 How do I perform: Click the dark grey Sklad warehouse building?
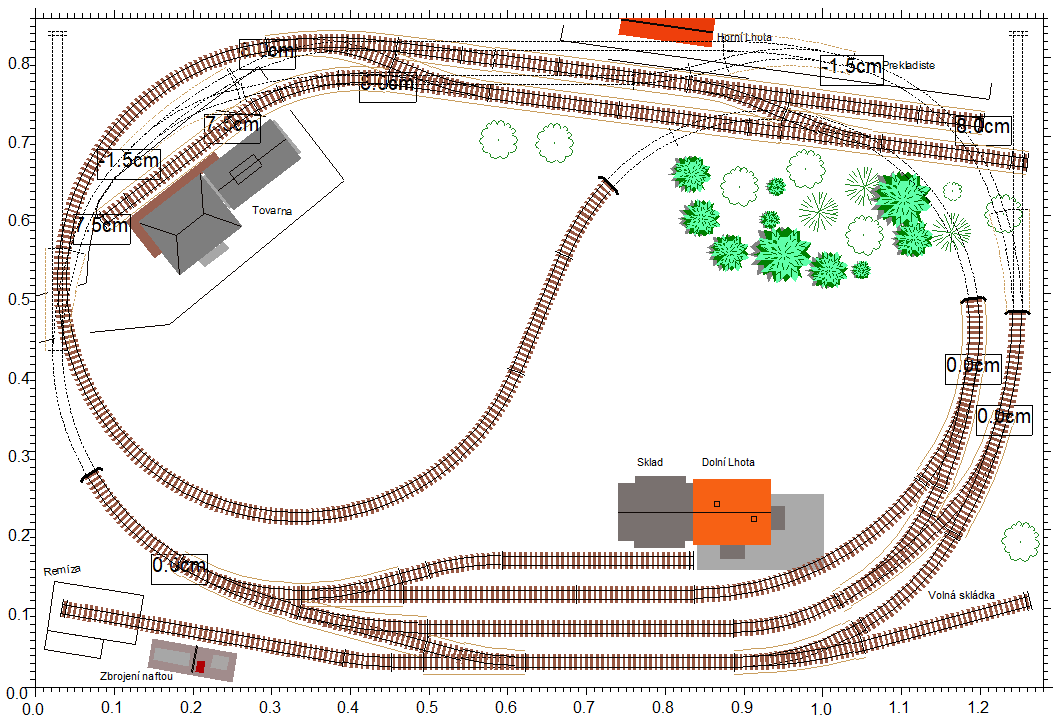click(x=654, y=511)
